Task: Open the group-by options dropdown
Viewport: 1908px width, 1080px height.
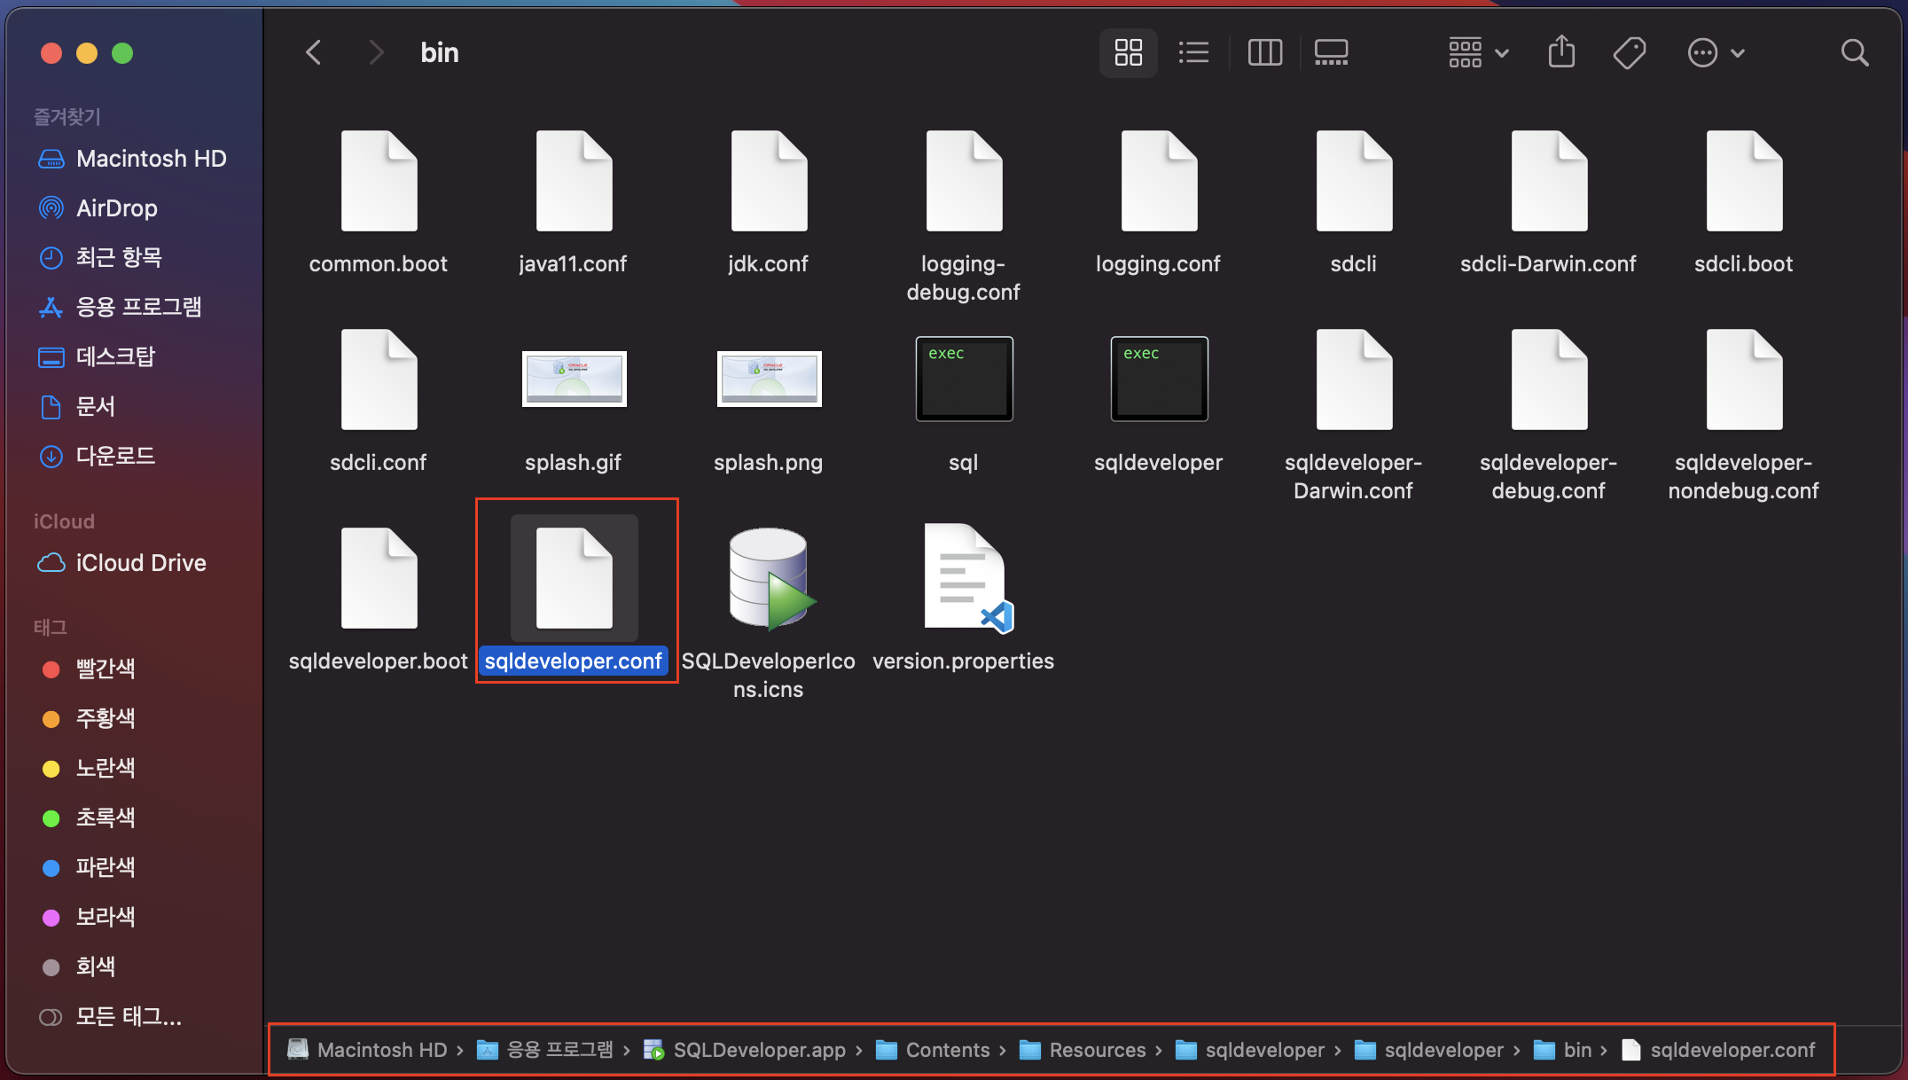Action: pyautogui.click(x=1478, y=52)
